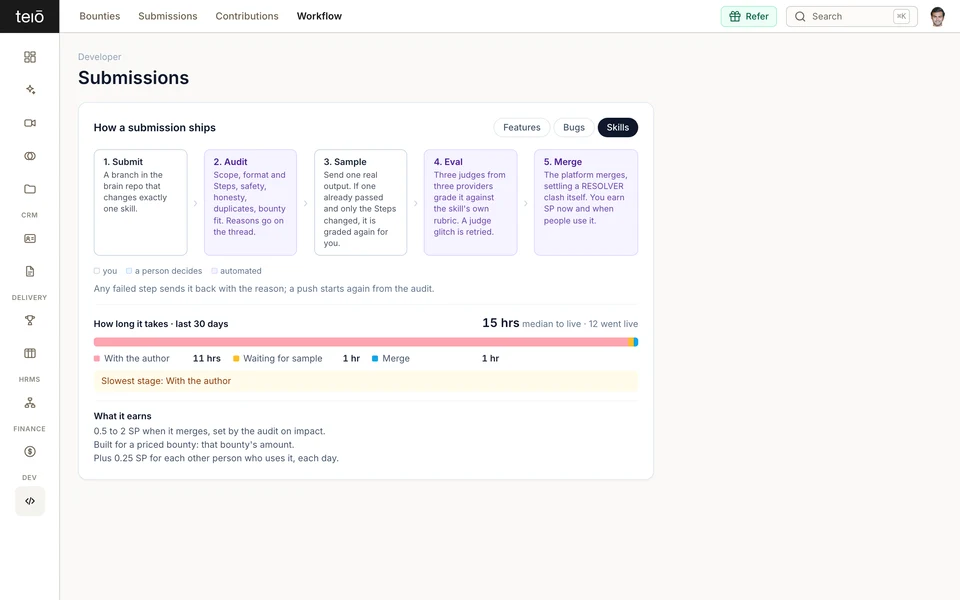Screen dimensions: 960x600
Task: Click the chevron between Submit and Audit
Action: coord(195,203)
